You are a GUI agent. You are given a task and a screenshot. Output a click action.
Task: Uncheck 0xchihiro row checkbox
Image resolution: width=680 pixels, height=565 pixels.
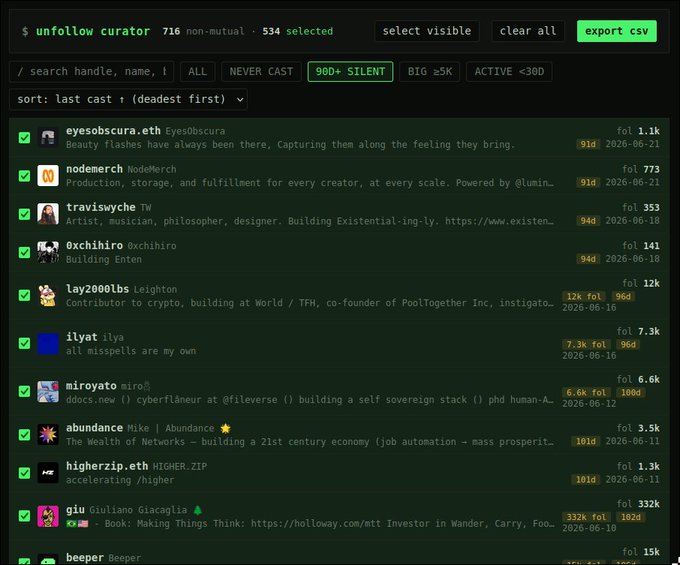pos(24,252)
